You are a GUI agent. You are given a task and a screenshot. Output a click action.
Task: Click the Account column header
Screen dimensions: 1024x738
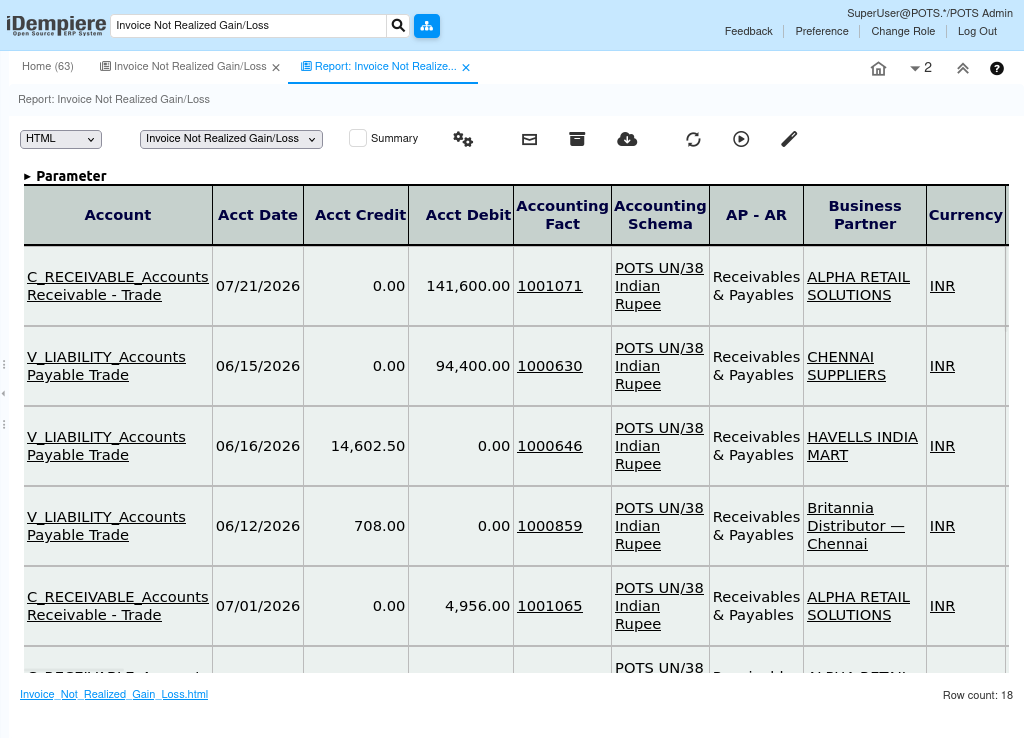pyautogui.click(x=118, y=215)
